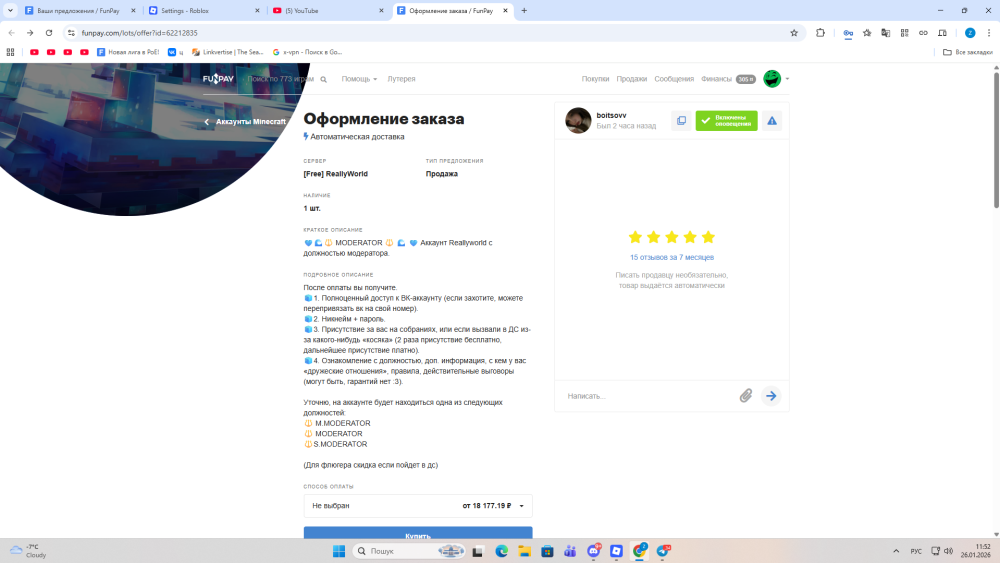The height and width of the screenshot is (563, 1000).
Task: Open seller name boitsovv profile
Action: click(x=611, y=115)
